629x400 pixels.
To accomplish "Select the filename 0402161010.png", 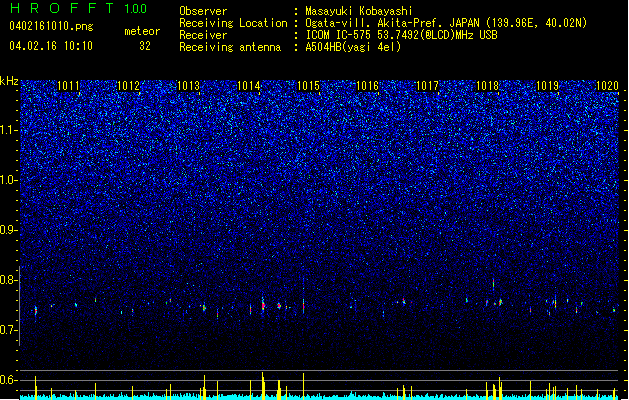I will pos(51,27).
